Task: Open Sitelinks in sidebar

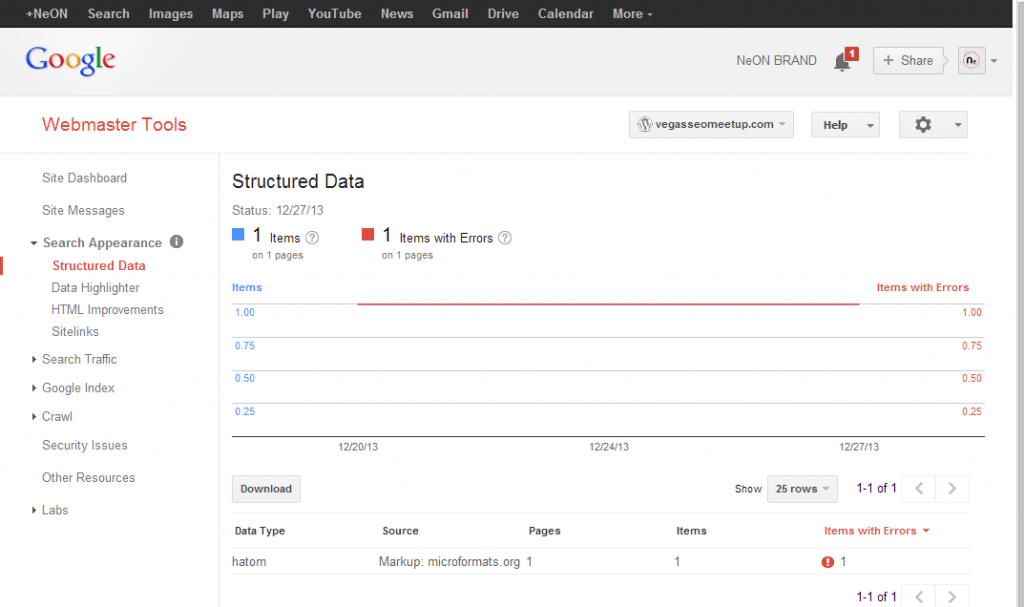Action: coord(75,331)
